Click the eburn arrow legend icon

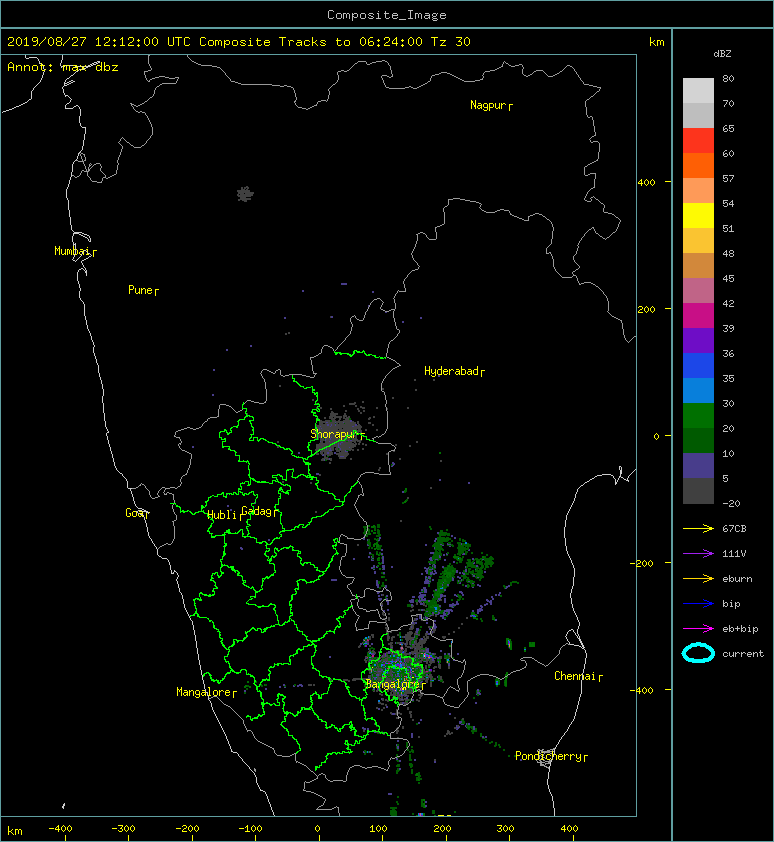(x=698, y=578)
